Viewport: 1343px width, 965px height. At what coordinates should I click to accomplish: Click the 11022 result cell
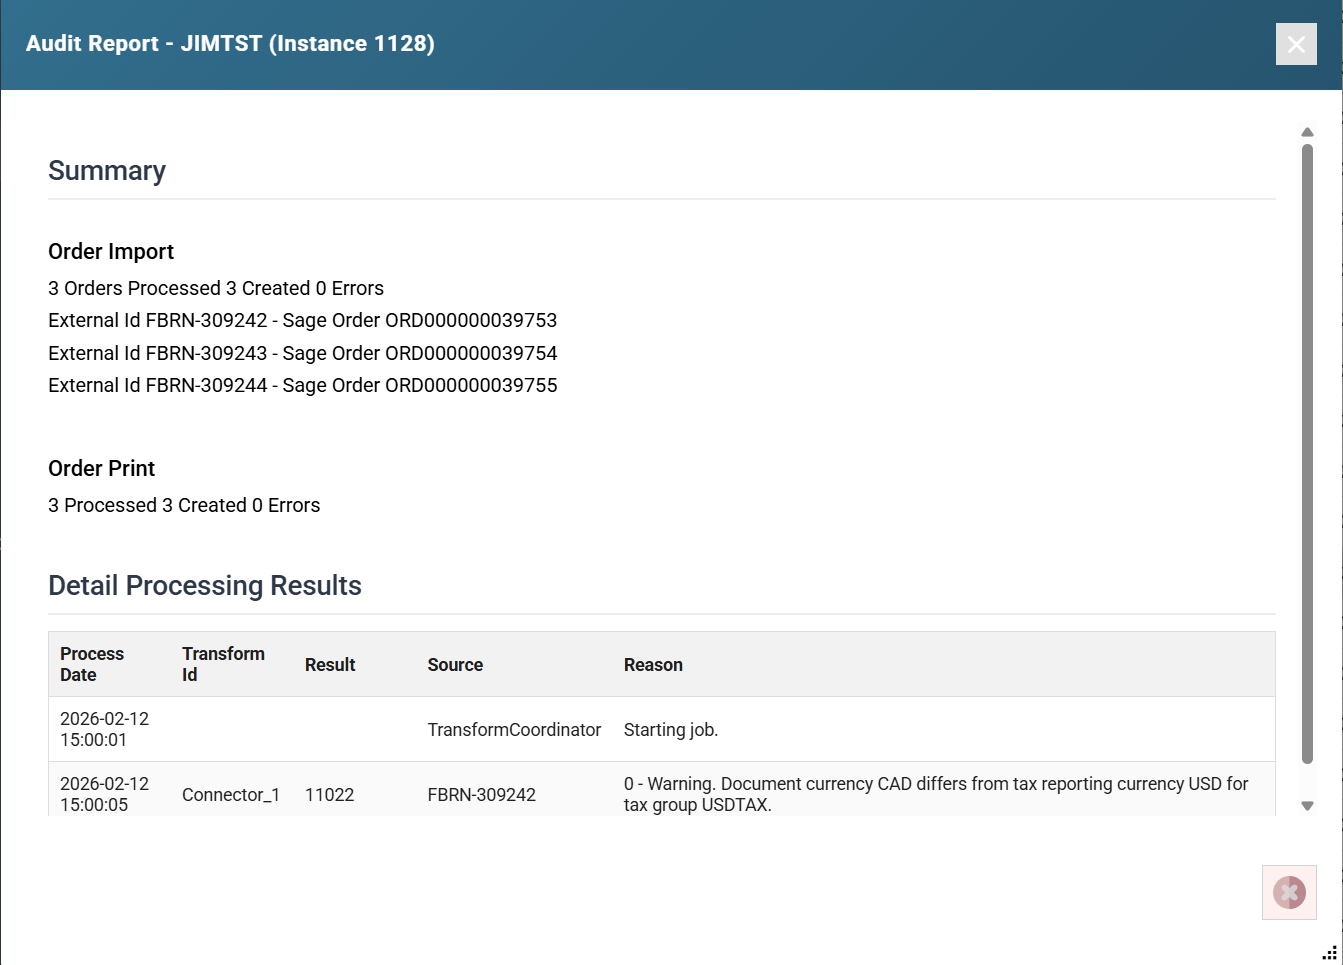330,795
